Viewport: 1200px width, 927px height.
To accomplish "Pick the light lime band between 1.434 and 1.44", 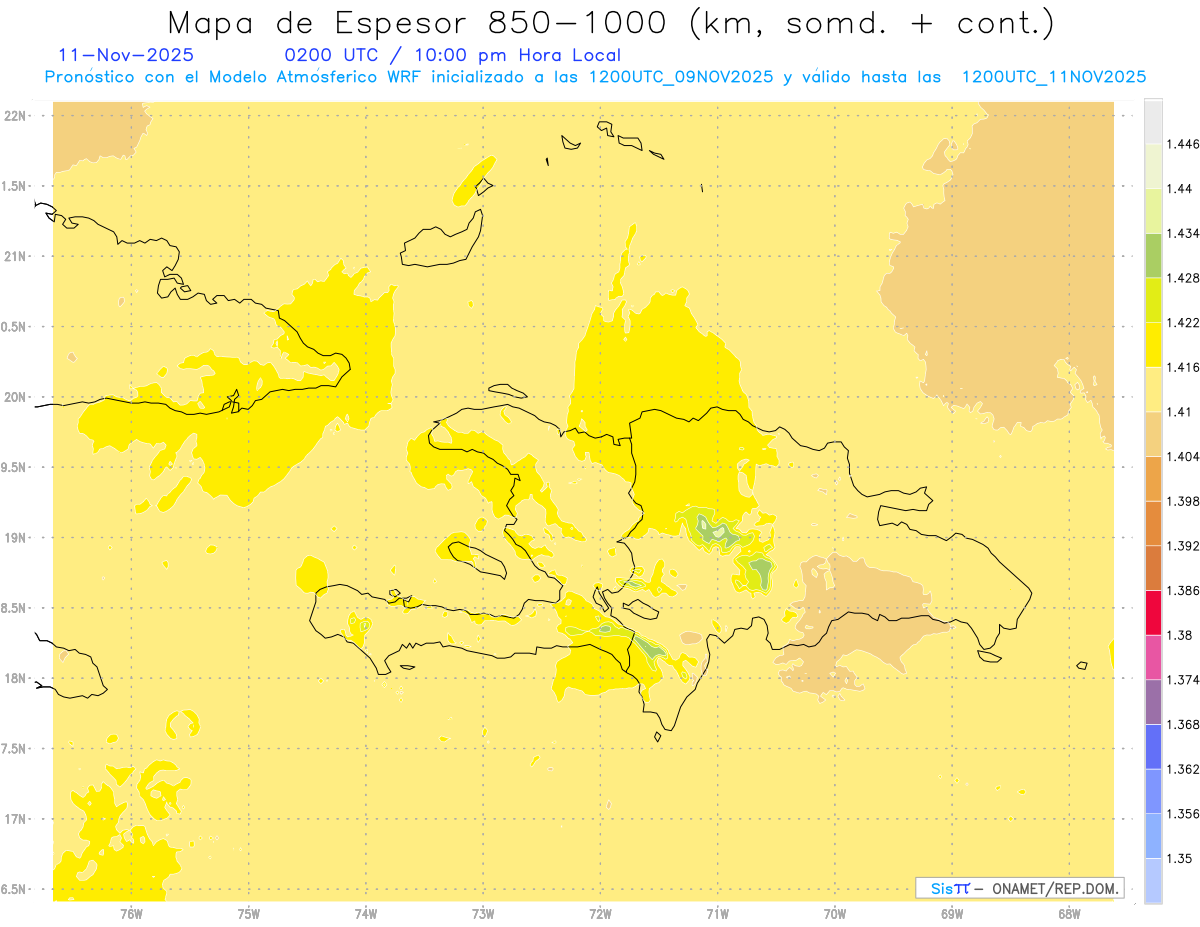I will click(x=1153, y=211).
